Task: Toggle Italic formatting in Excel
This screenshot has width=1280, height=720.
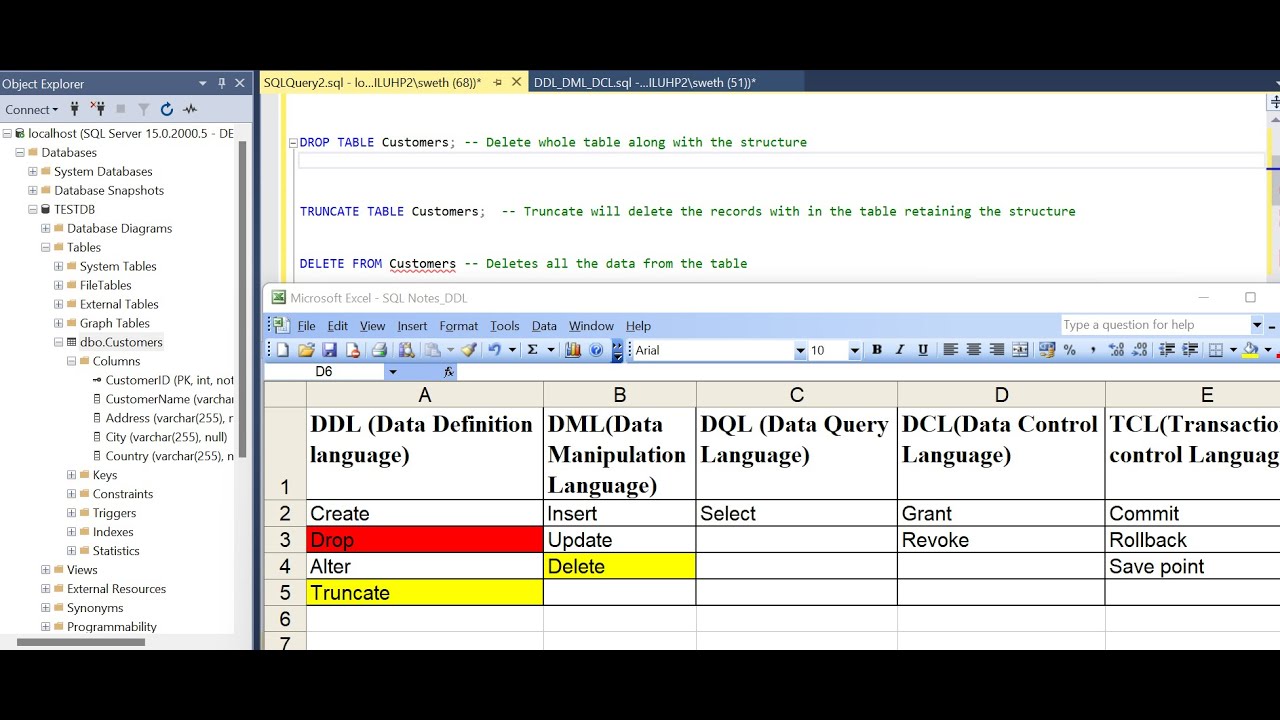Action: click(899, 350)
